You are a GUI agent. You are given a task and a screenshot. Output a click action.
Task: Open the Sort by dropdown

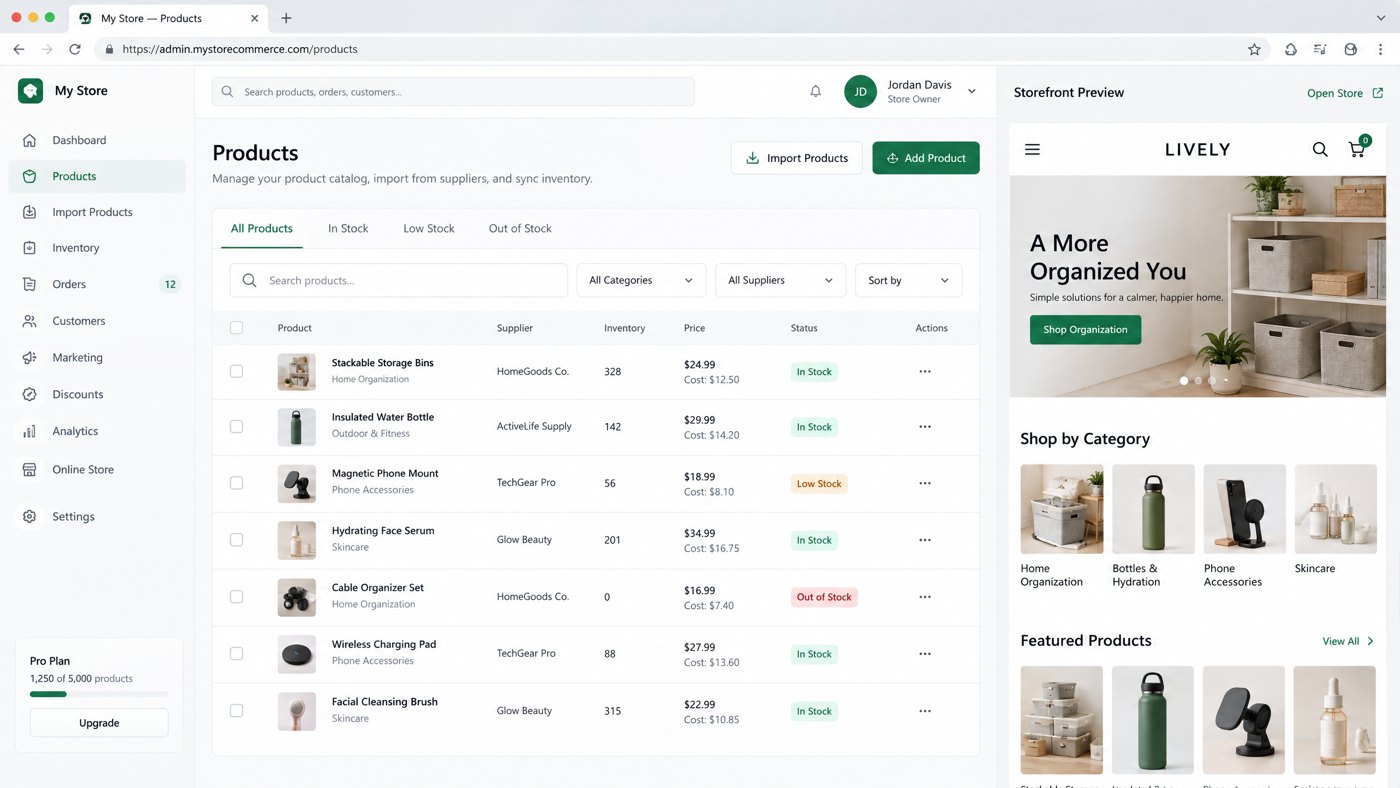click(908, 280)
